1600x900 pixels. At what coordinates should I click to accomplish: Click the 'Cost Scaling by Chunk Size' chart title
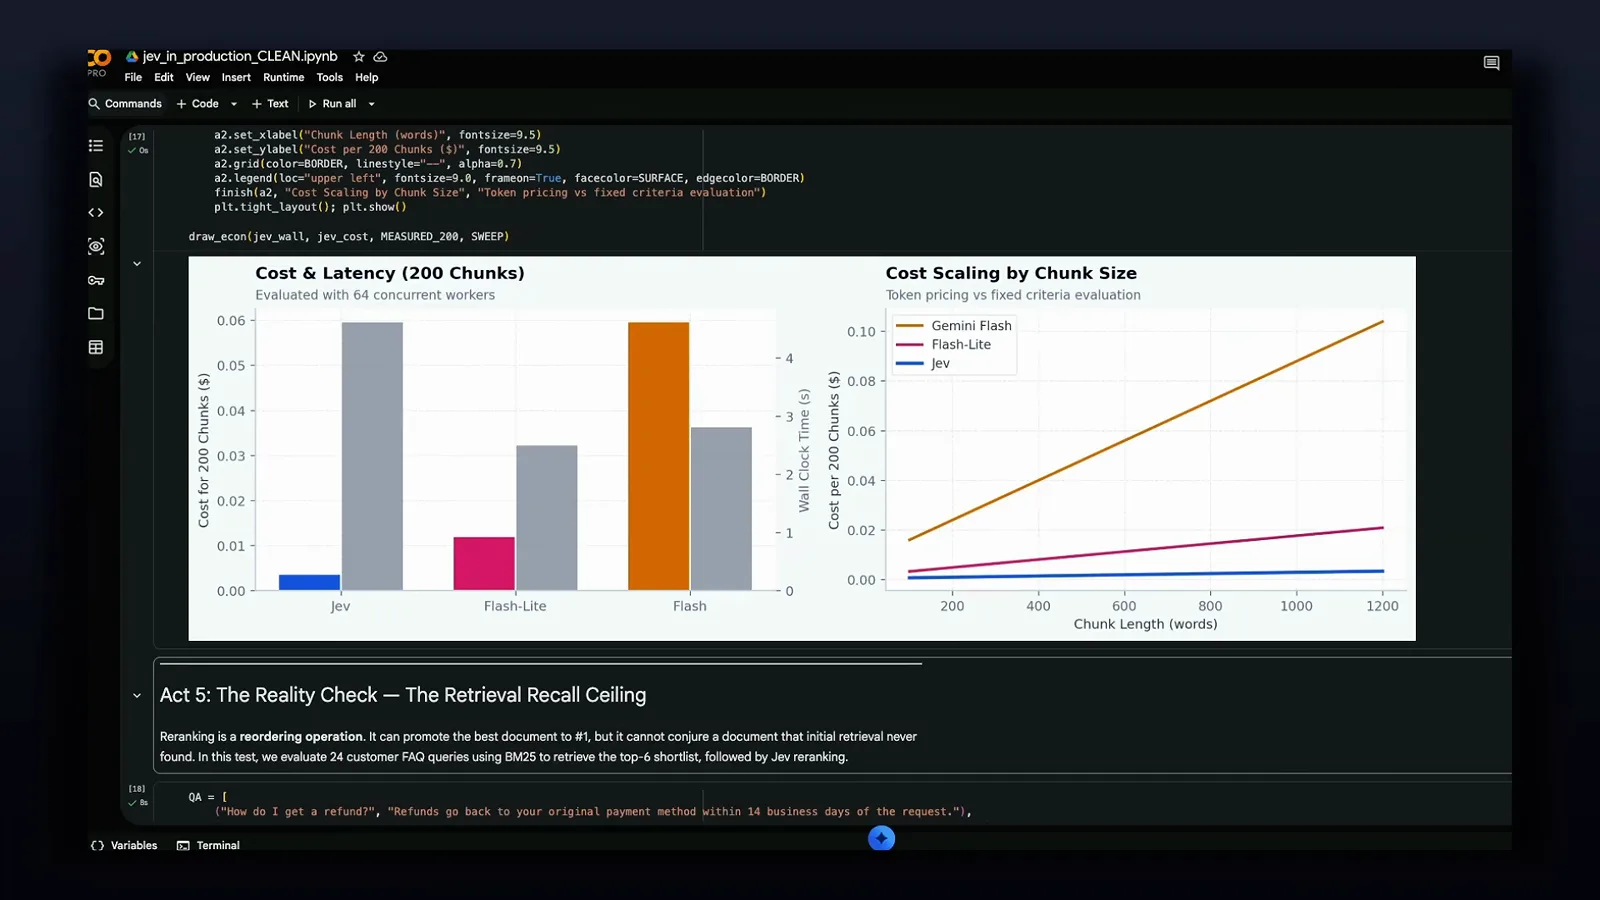pyautogui.click(x=1011, y=273)
